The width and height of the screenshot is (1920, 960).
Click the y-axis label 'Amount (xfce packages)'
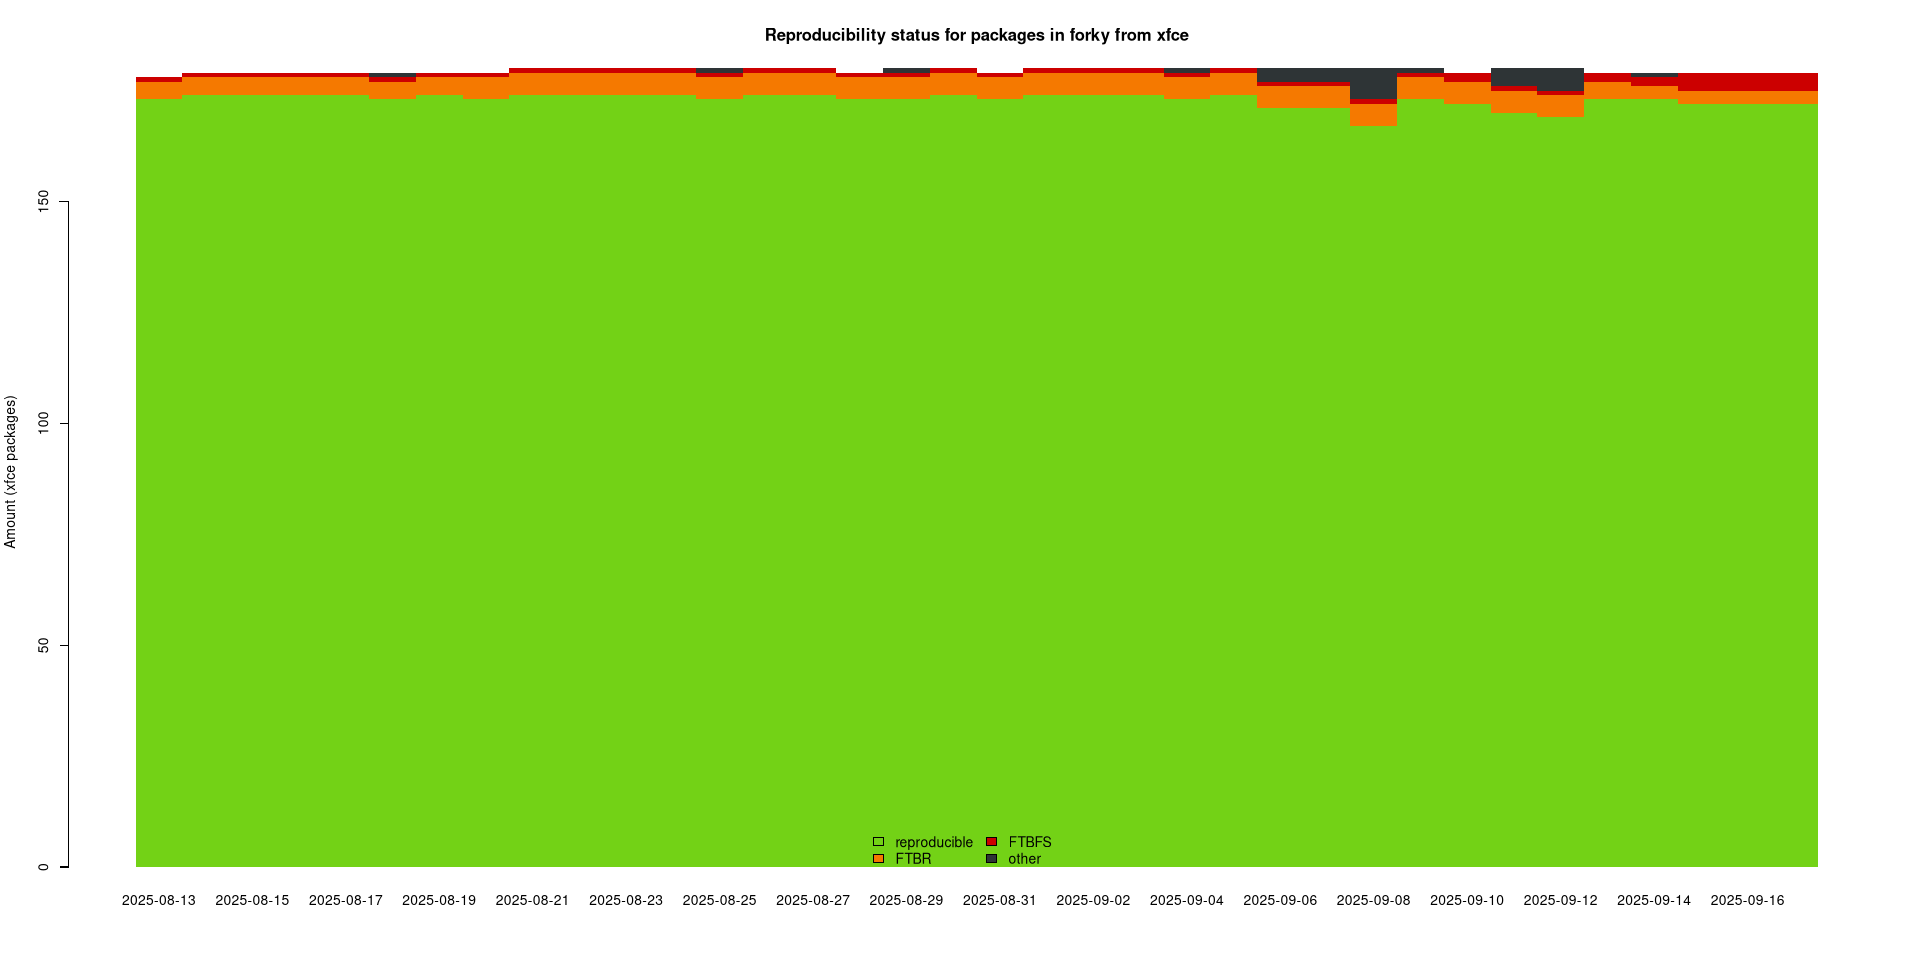coord(11,472)
